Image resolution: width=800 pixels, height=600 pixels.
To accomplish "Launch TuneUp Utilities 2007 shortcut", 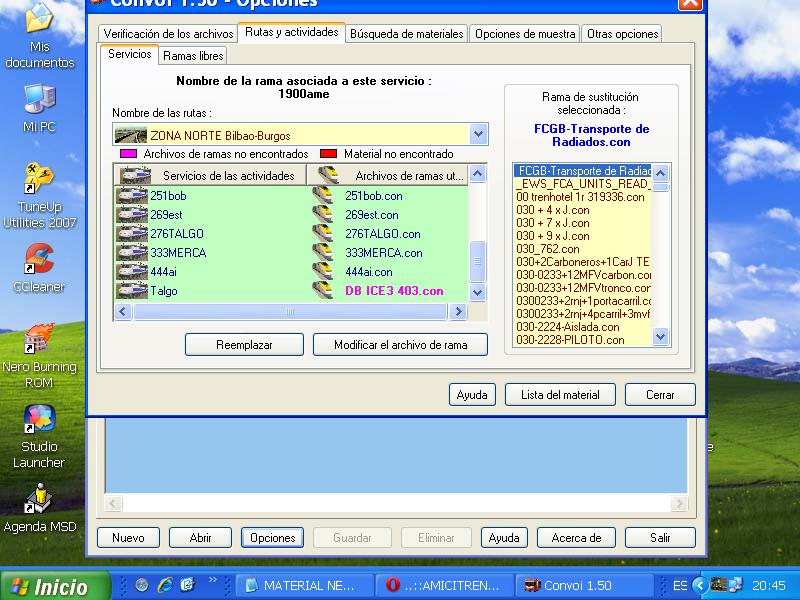I will [40, 178].
